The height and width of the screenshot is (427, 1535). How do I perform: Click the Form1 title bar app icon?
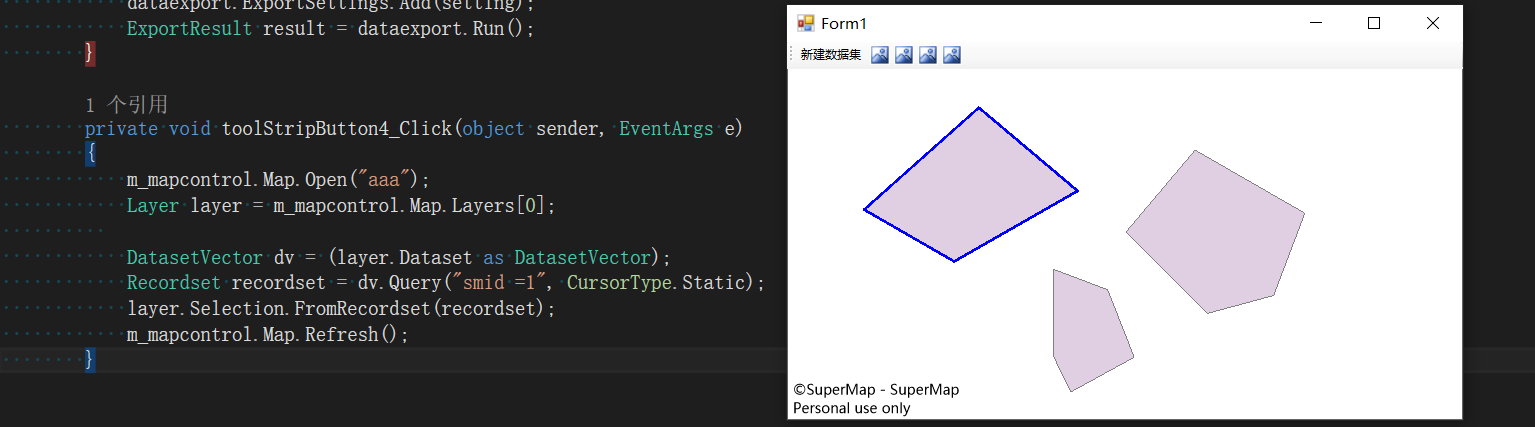tap(805, 23)
